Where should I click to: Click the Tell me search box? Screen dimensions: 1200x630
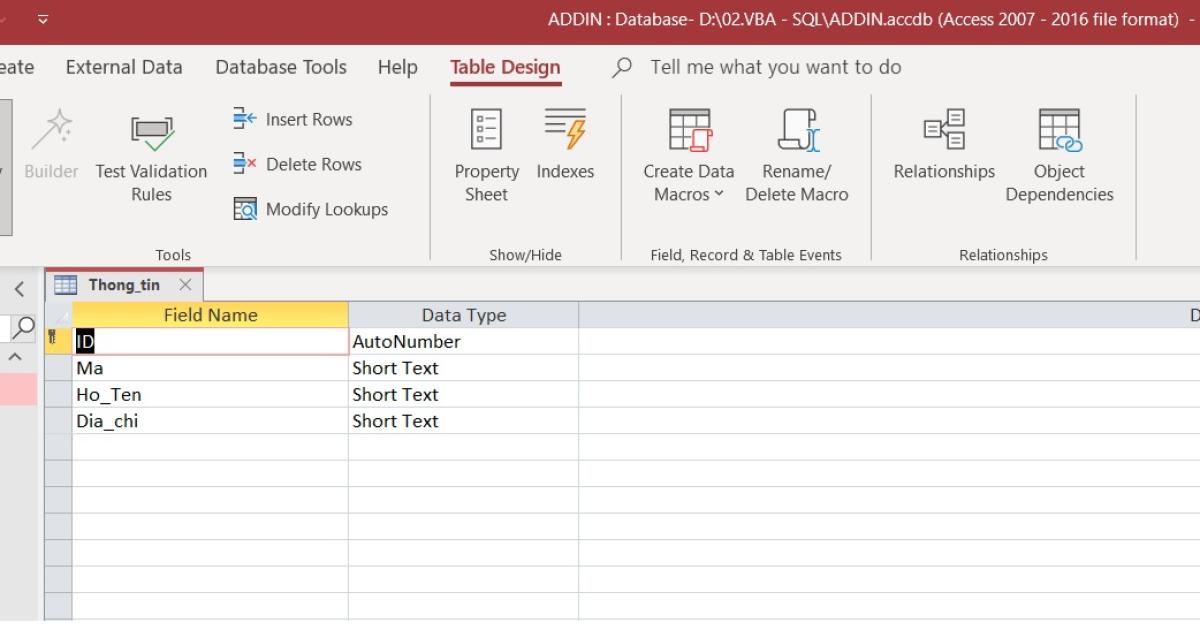[x=775, y=67]
